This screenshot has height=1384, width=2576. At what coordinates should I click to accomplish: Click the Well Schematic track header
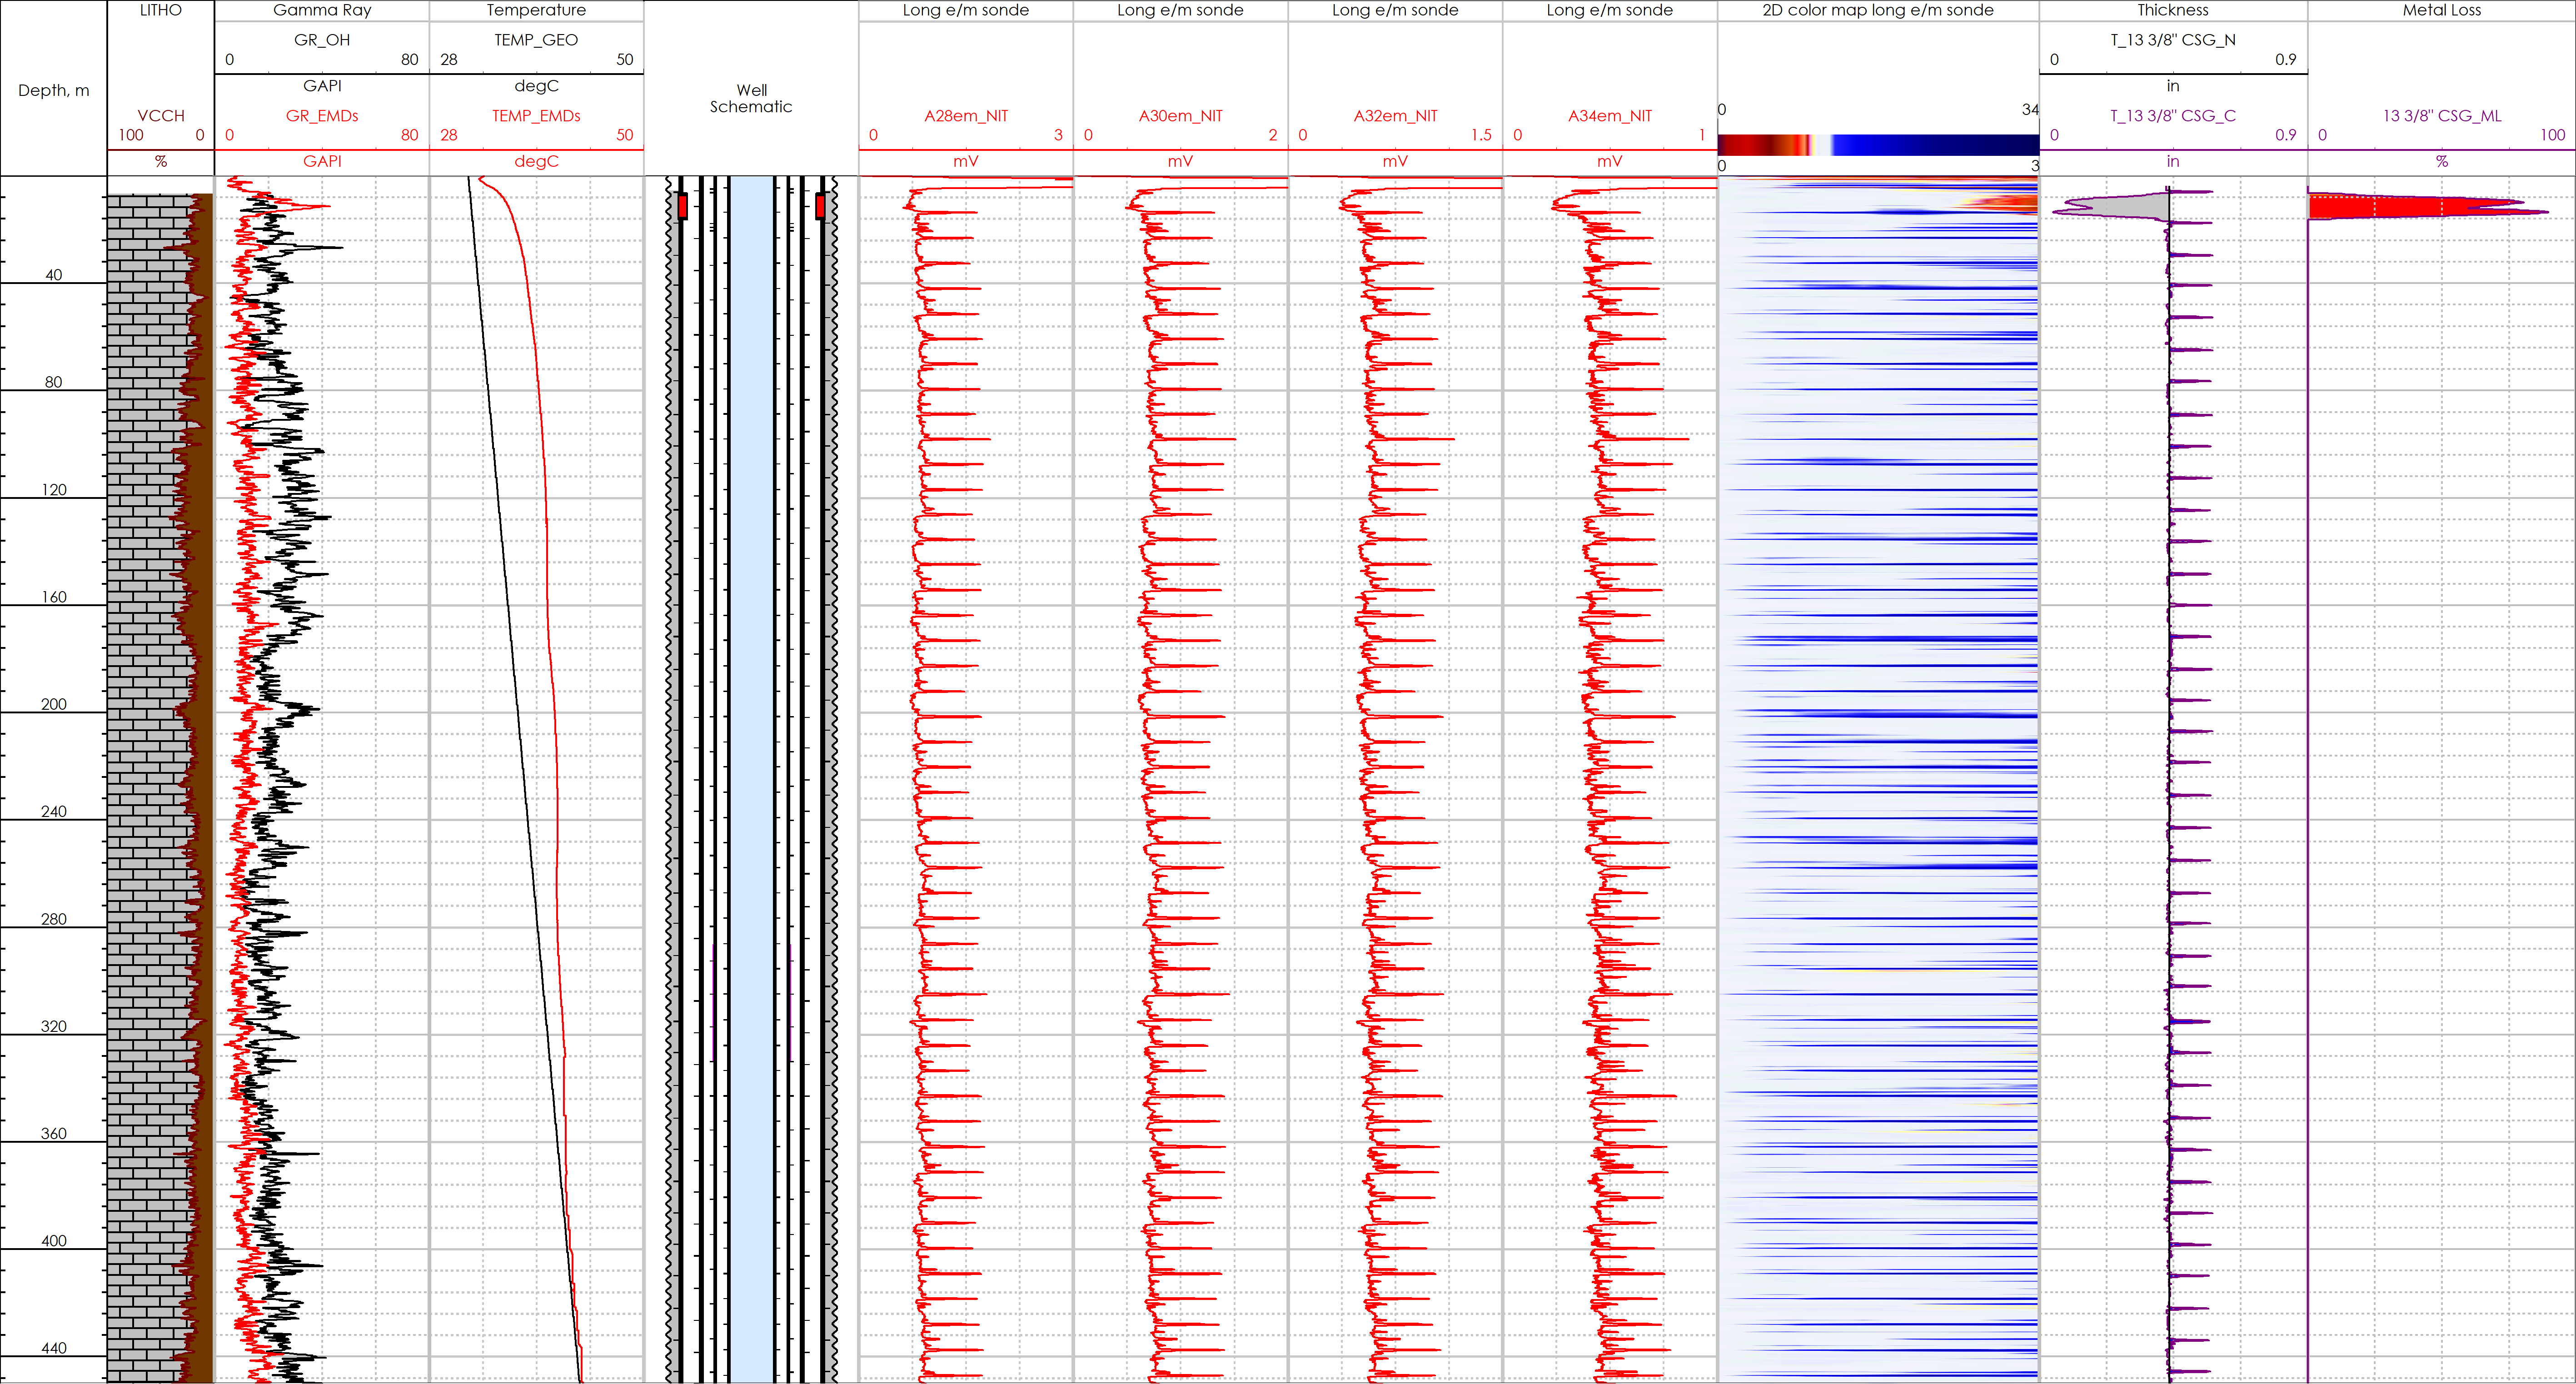coord(751,98)
